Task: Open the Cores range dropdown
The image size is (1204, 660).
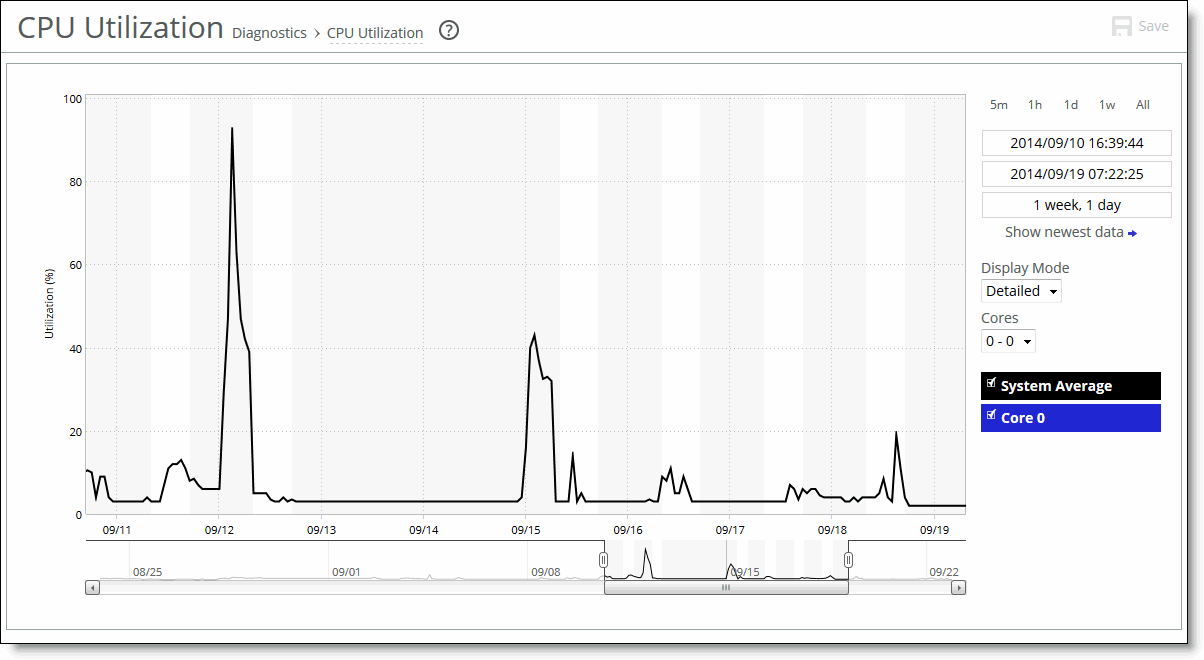Action: [1008, 341]
